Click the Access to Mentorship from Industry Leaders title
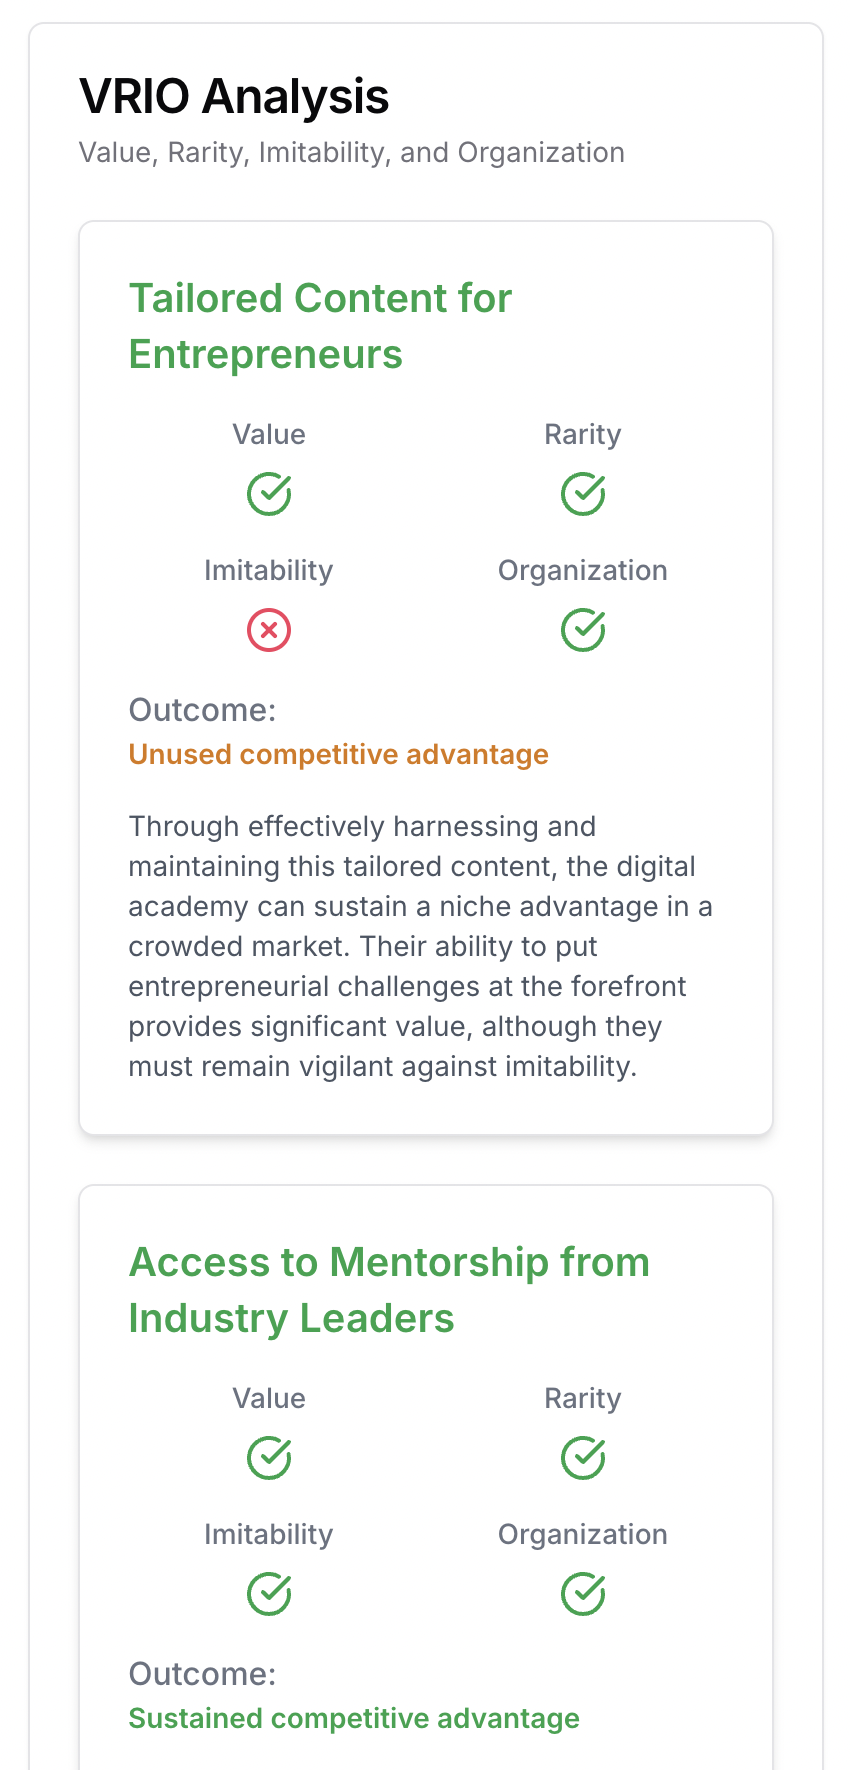 tap(389, 1290)
